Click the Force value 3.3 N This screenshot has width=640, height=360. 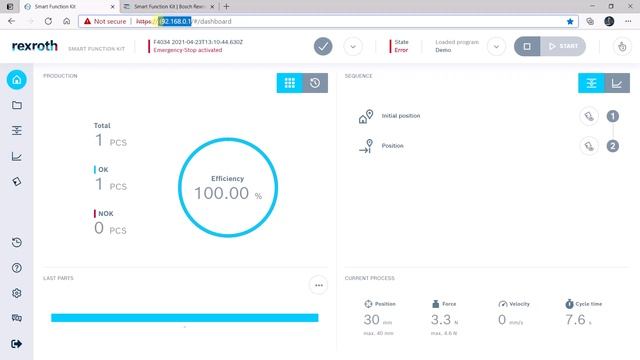click(x=444, y=320)
